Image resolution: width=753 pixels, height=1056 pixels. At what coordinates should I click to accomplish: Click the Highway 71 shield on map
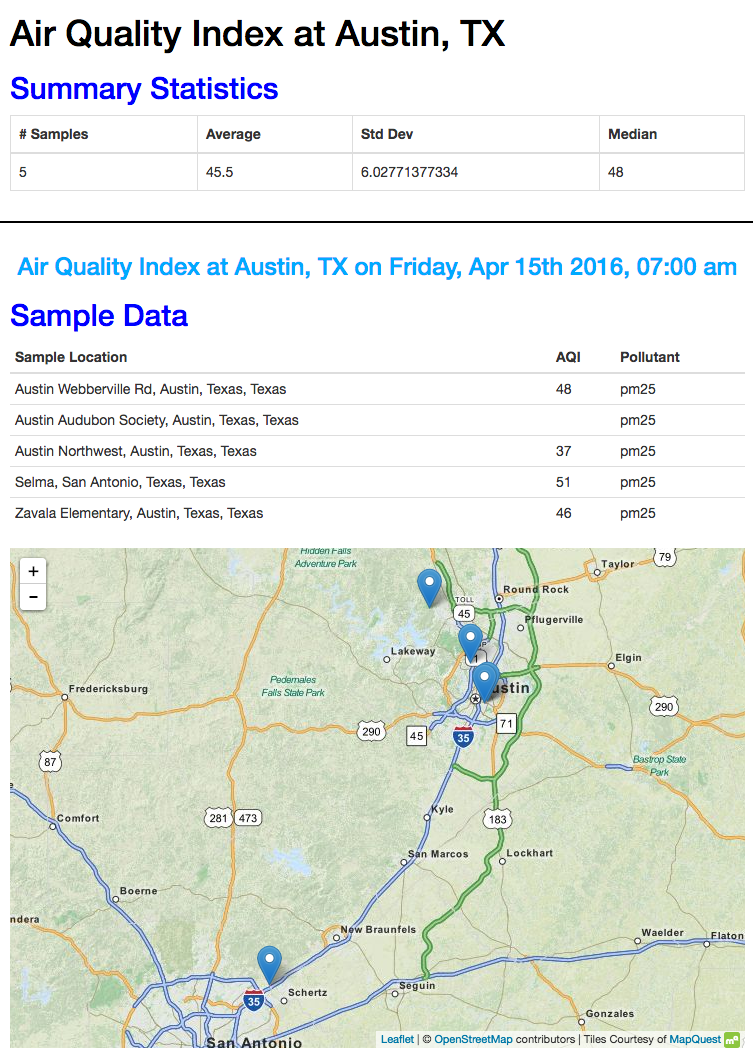(x=506, y=724)
